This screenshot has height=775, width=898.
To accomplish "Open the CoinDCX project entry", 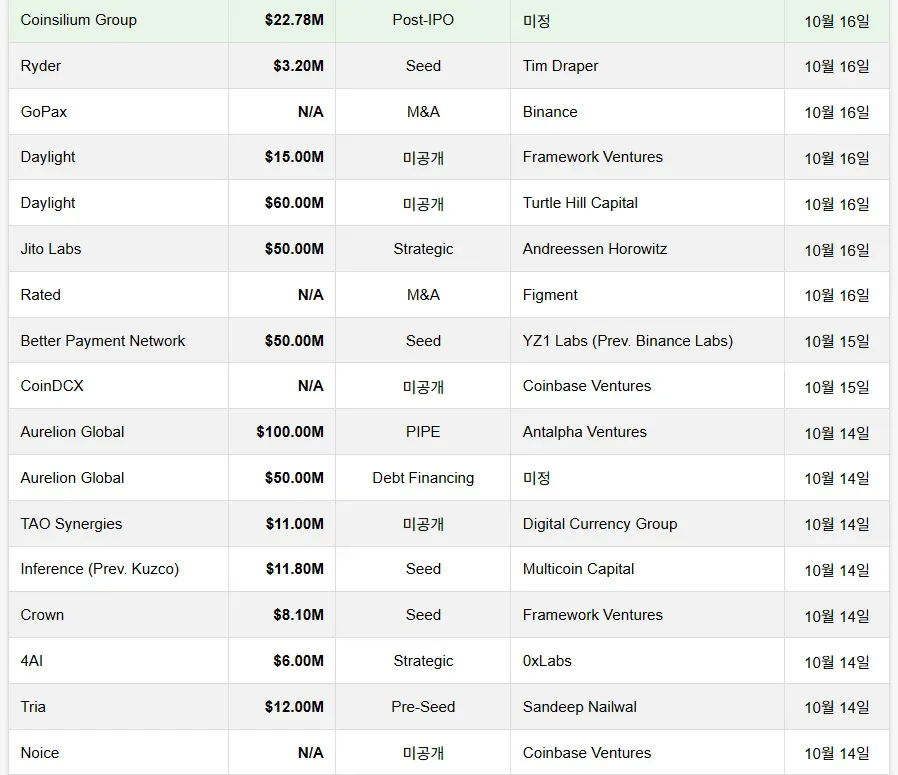I will tap(52, 386).
